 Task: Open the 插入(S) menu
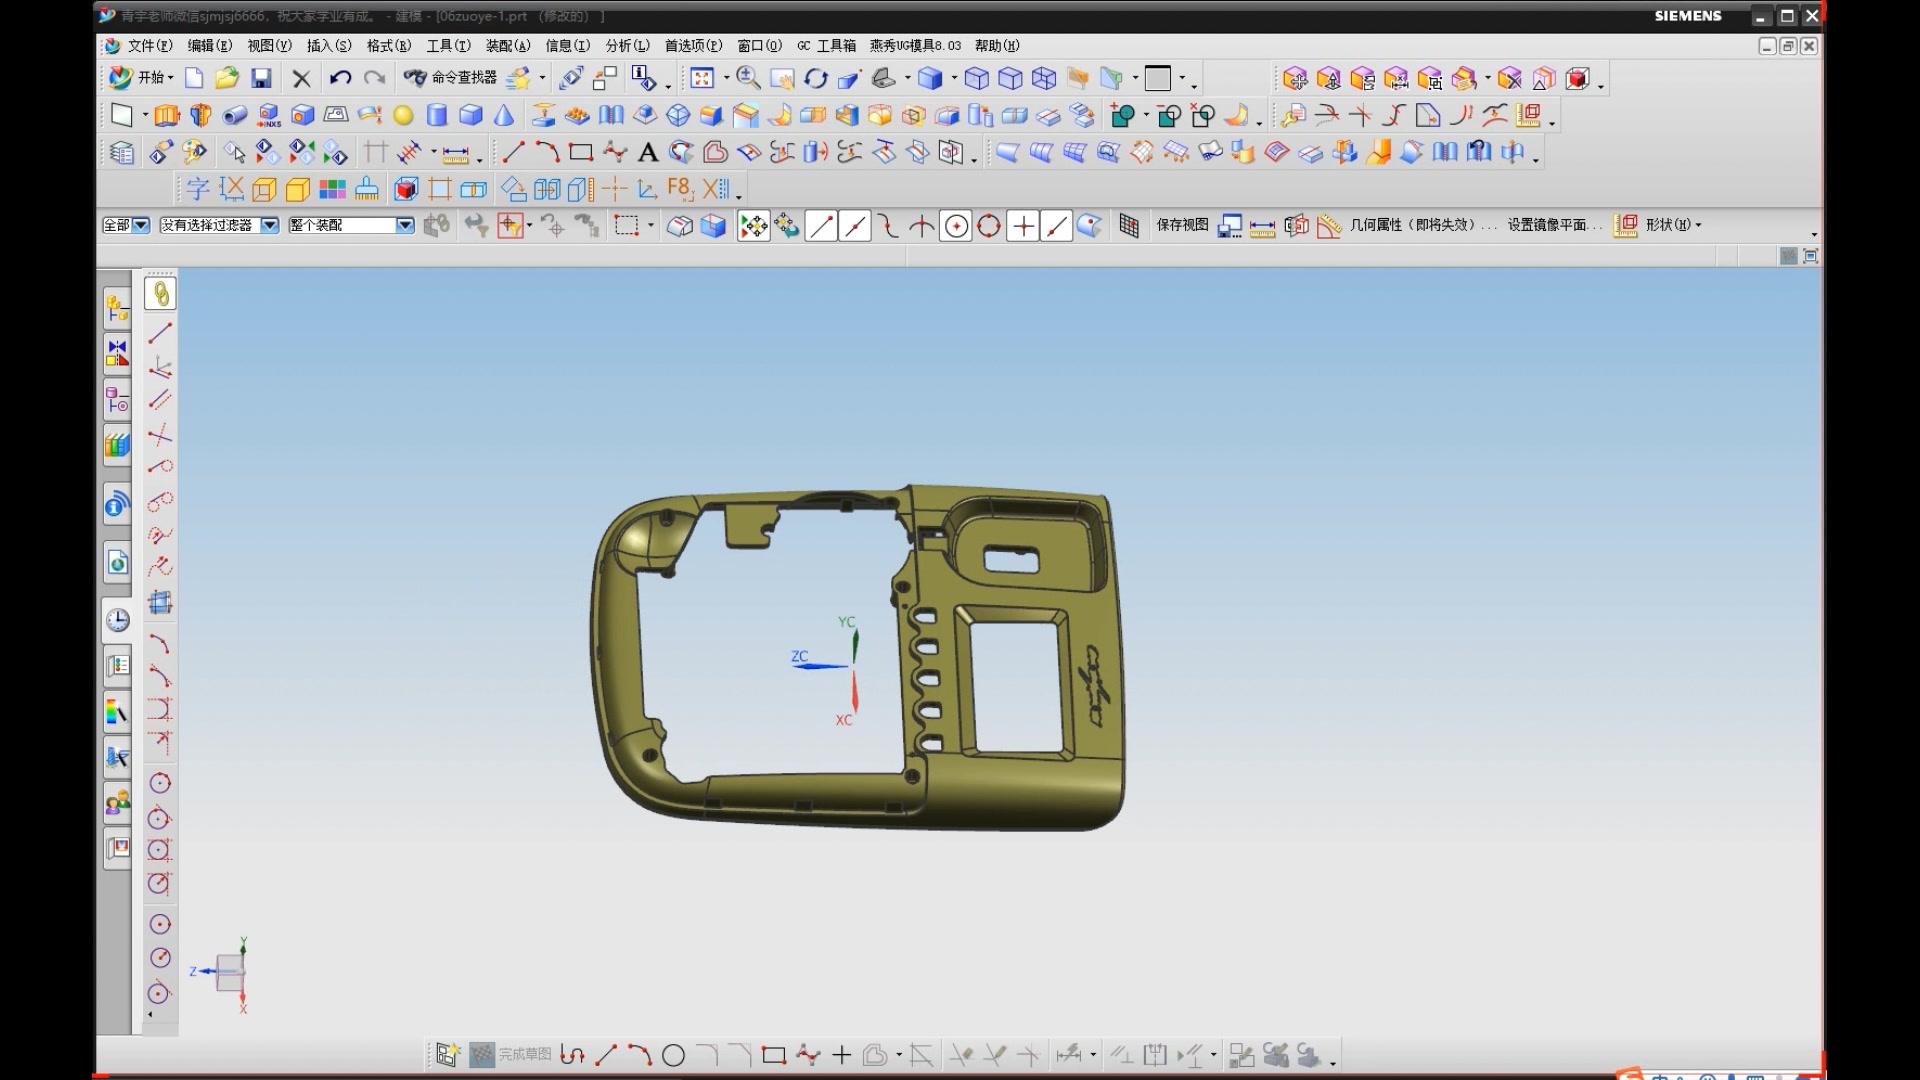[x=328, y=46]
